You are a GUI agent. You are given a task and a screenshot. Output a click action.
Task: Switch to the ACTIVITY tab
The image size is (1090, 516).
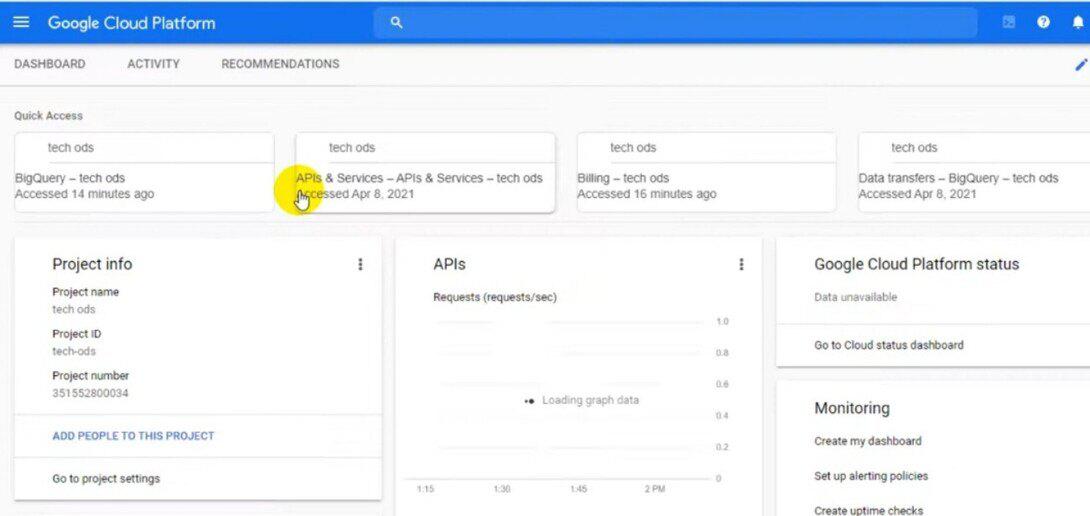[x=154, y=64]
